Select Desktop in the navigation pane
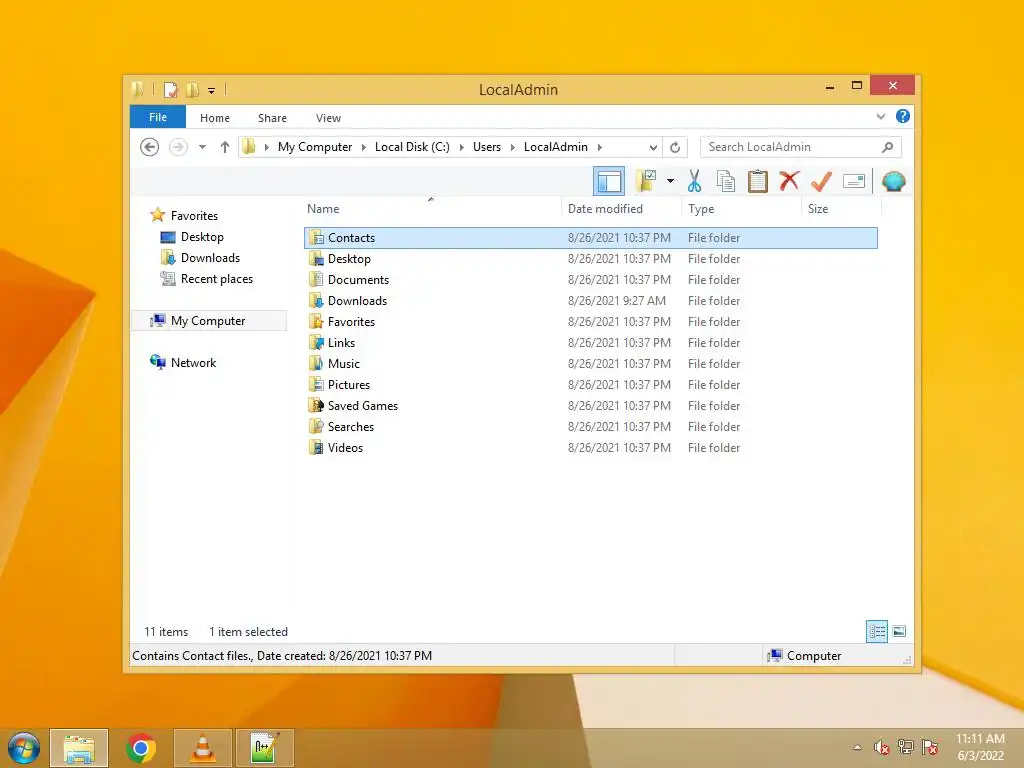 tap(202, 236)
